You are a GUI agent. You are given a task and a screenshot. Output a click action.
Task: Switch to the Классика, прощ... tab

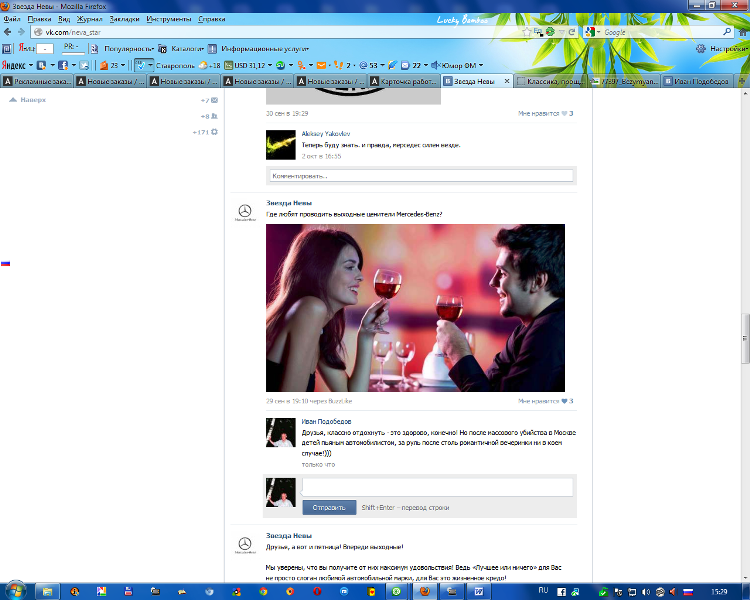551,81
